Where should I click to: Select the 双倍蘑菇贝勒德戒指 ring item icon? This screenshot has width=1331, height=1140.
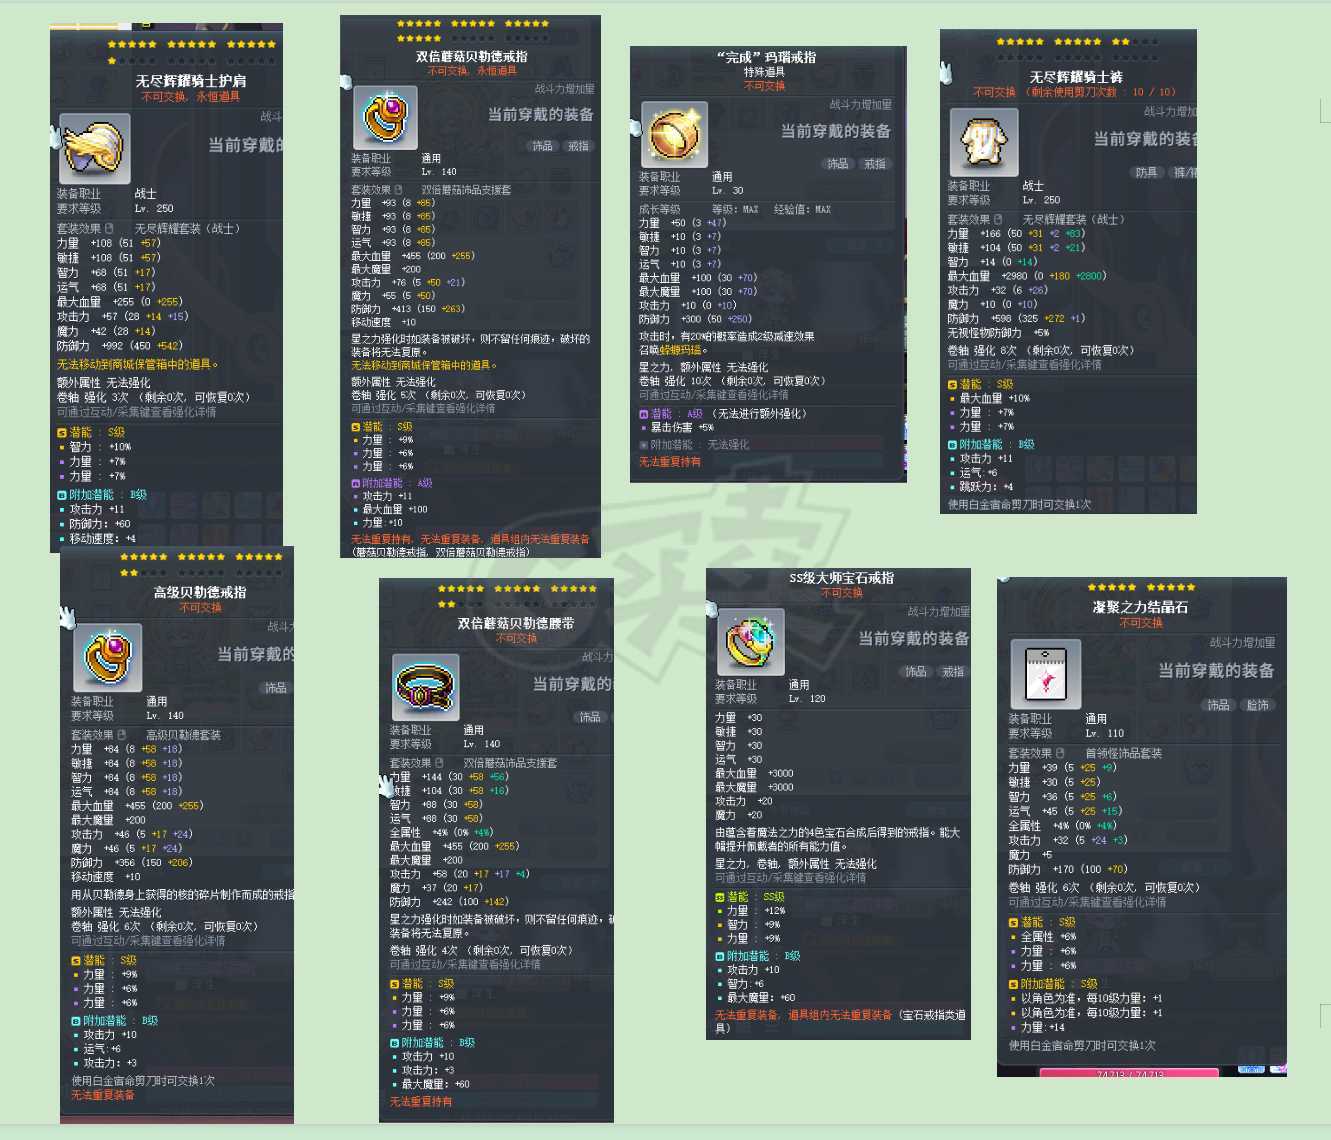pos(385,118)
